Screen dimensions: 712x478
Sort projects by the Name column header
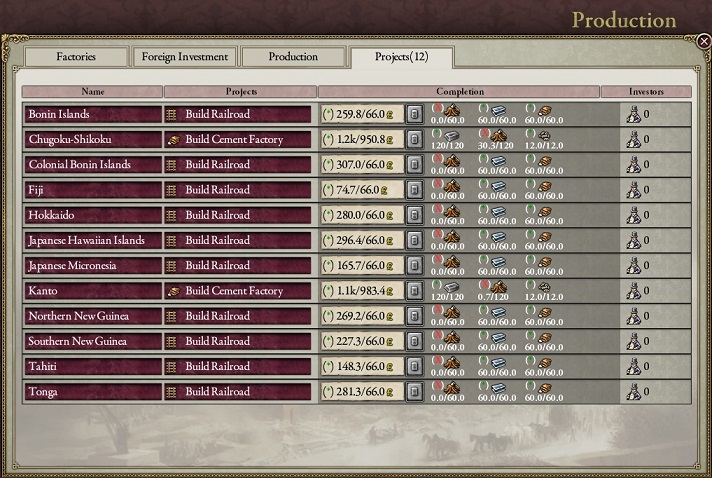tap(92, 92)
